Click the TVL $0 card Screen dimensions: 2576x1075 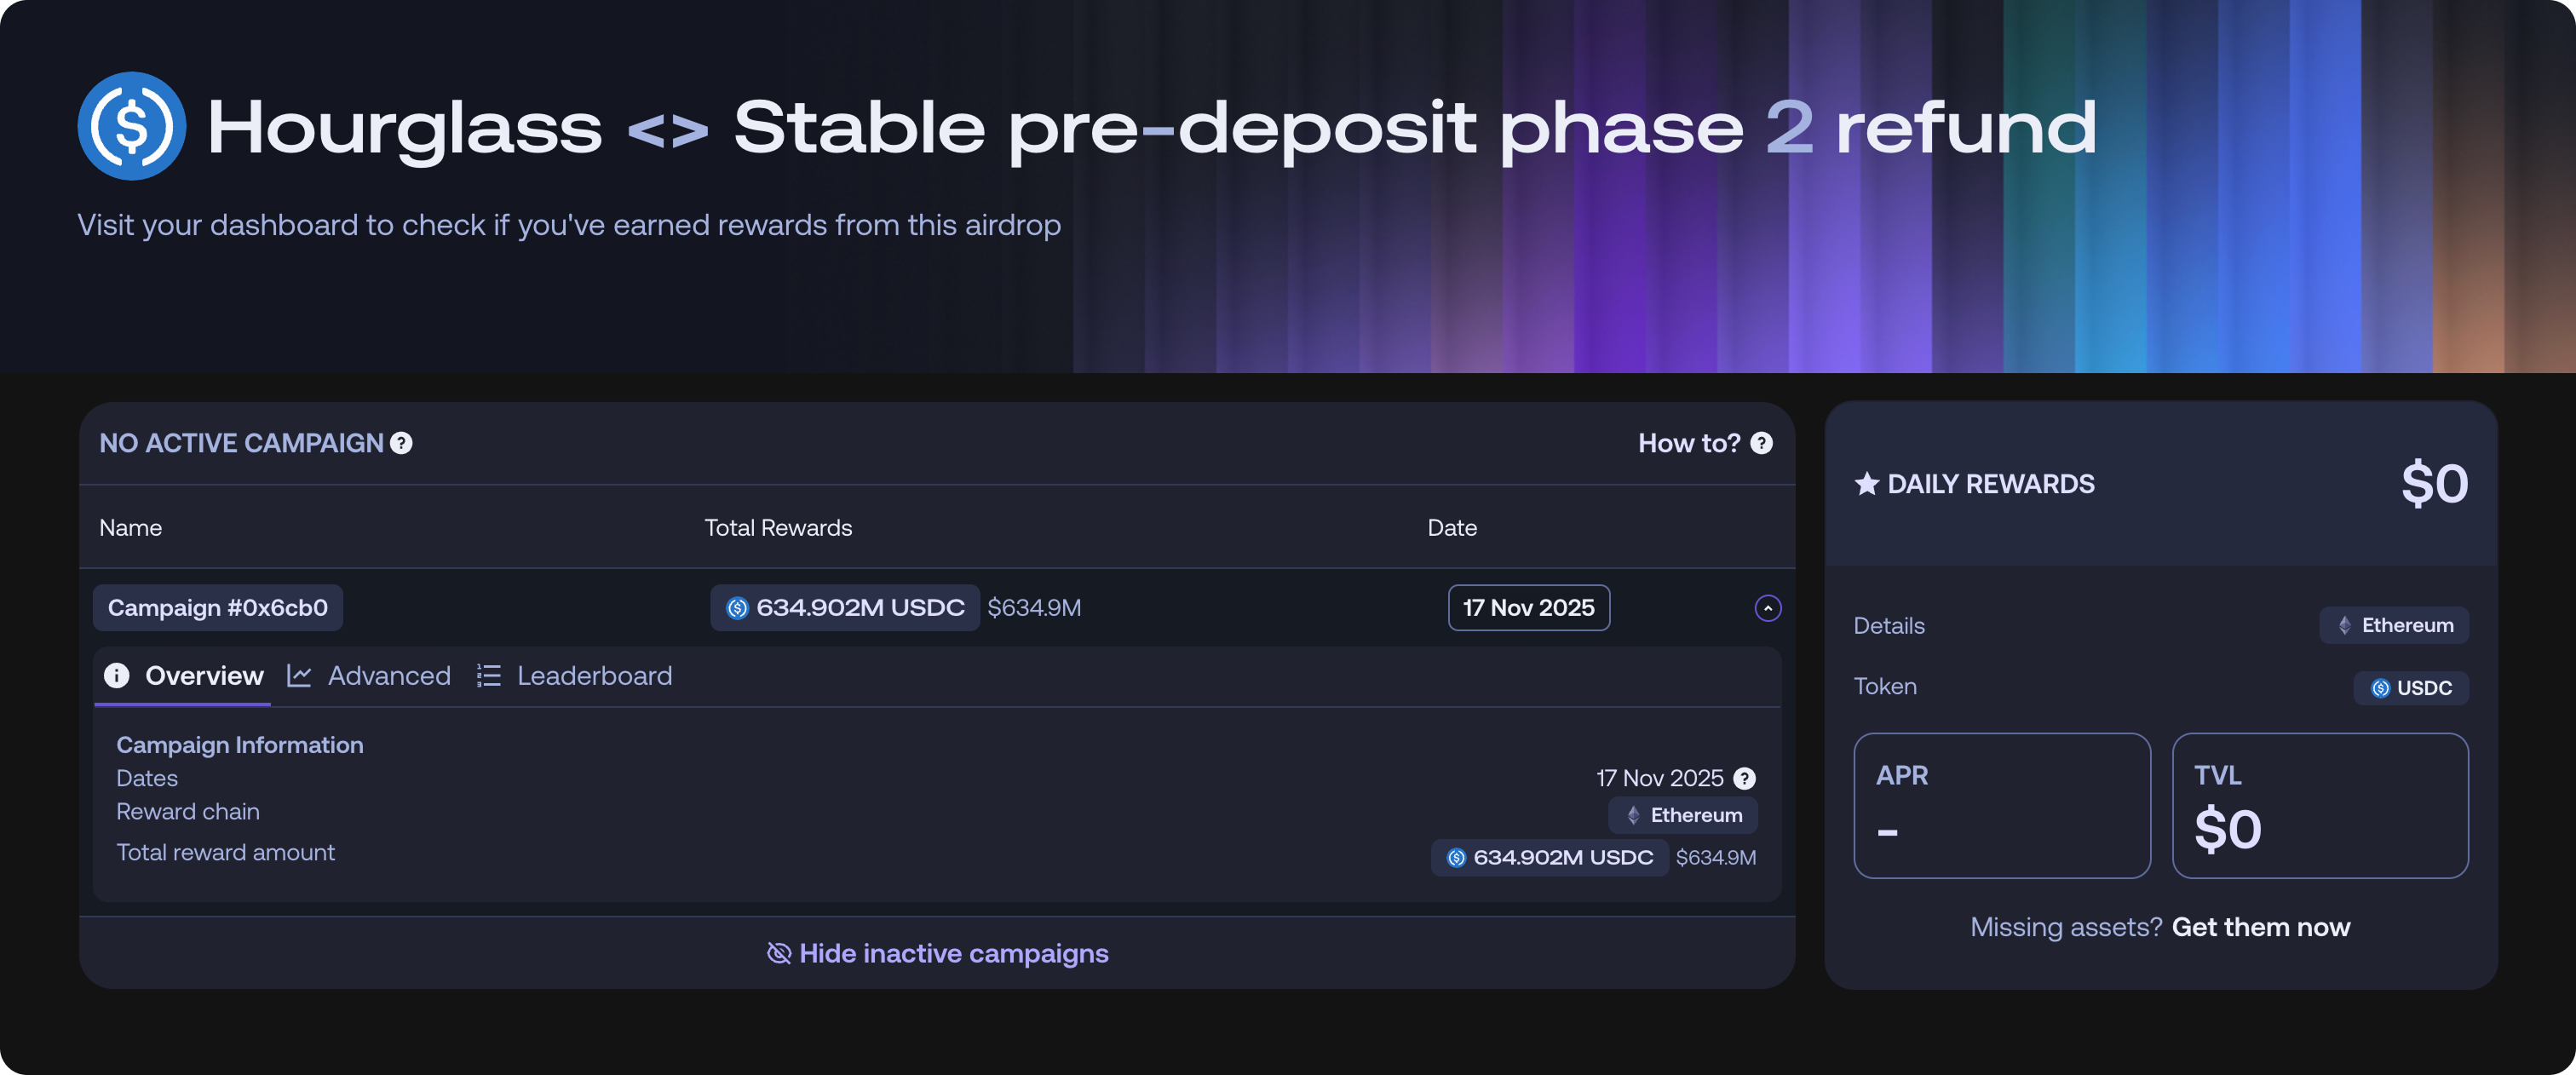click(x=2319, y=805)
